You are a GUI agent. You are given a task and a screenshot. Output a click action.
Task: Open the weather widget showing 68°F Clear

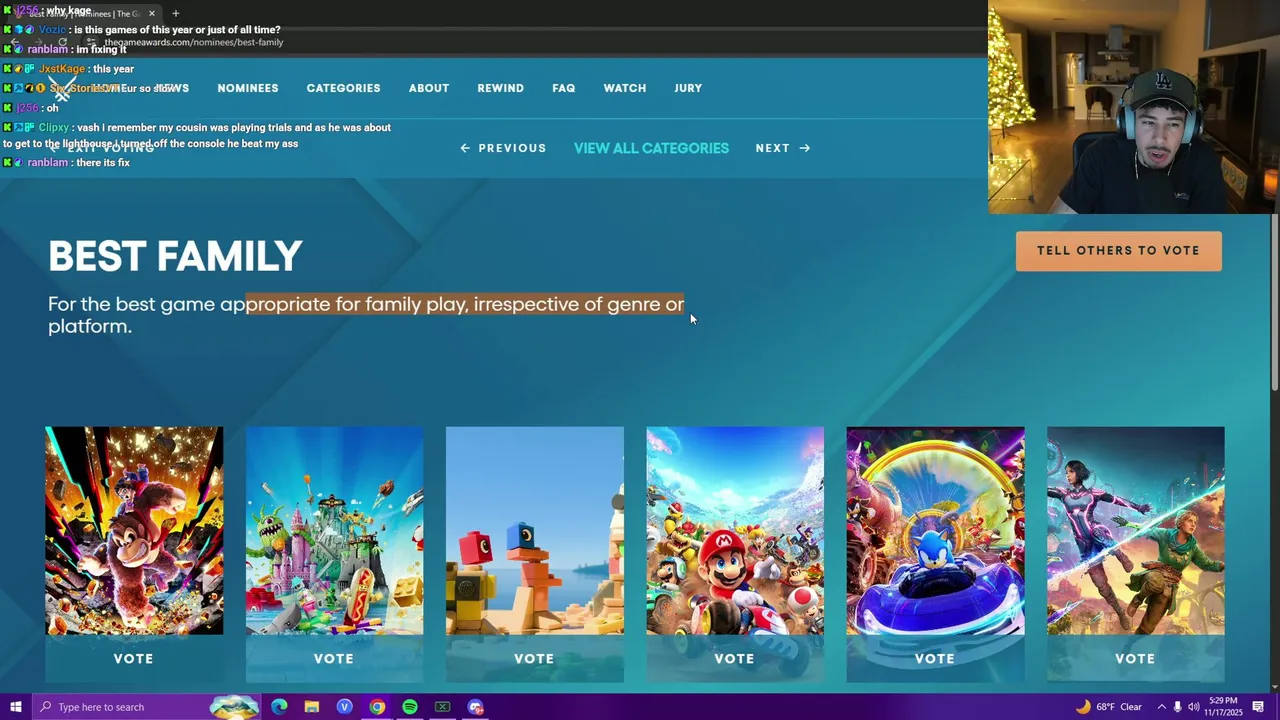[1109, 707]
